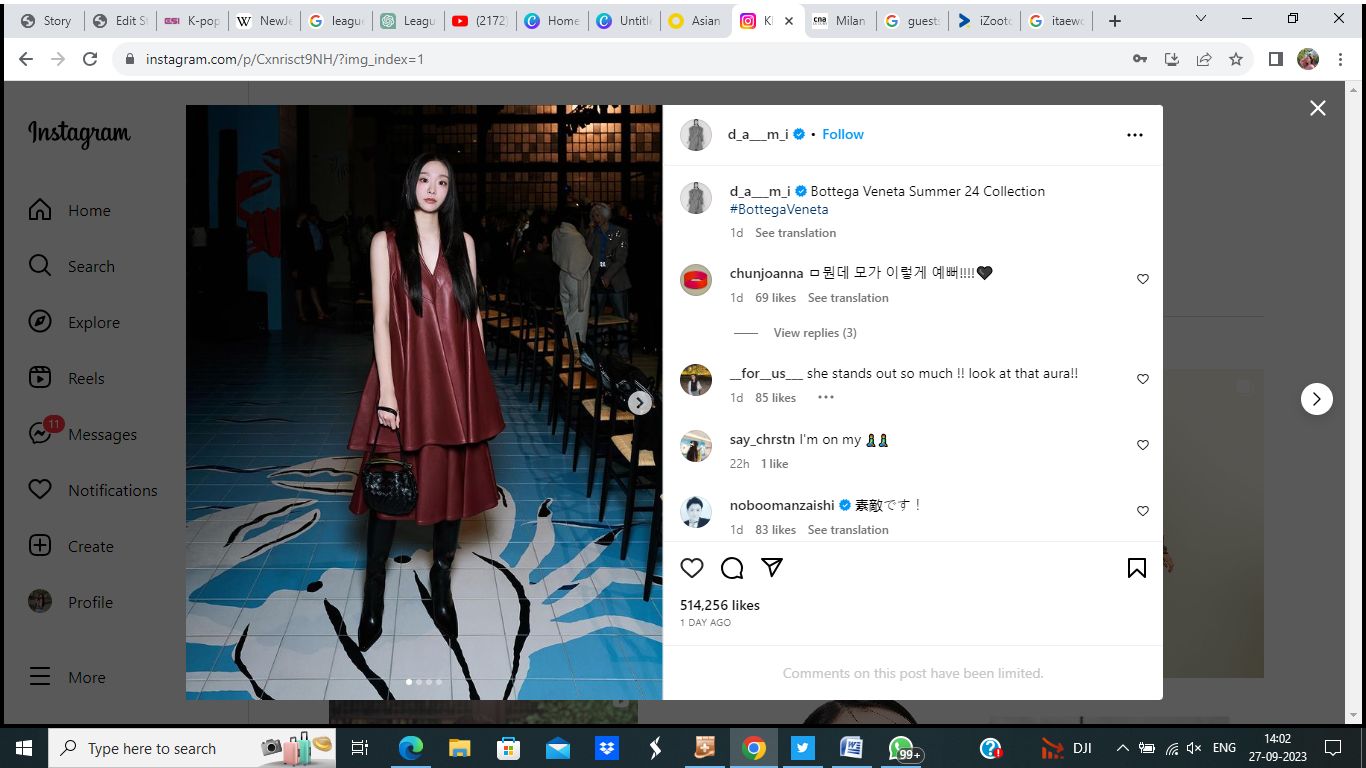Screen dimensions: 1366x768
Task: Save post with bookmark icon
Action: click(1136, 568)
